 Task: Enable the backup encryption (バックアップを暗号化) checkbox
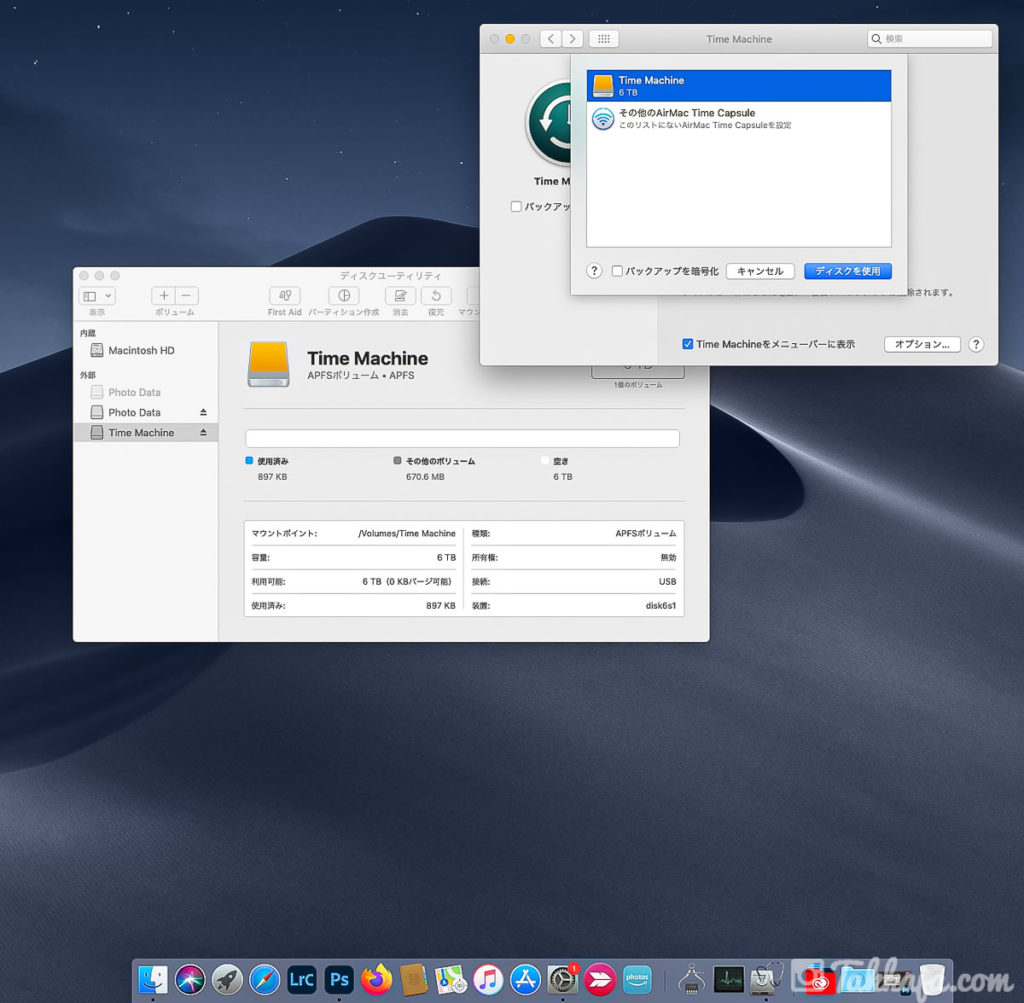pyautogui.click(x=617, y=271)
